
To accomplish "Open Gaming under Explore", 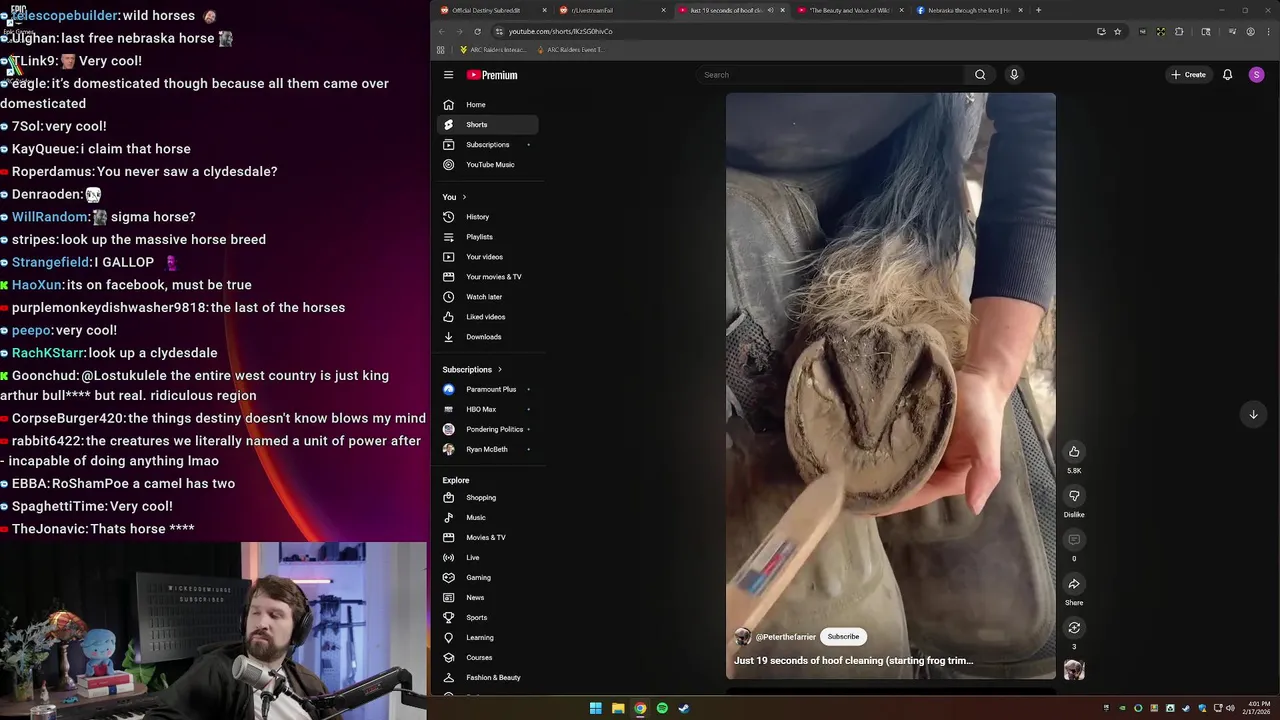I will click(488, 578).
